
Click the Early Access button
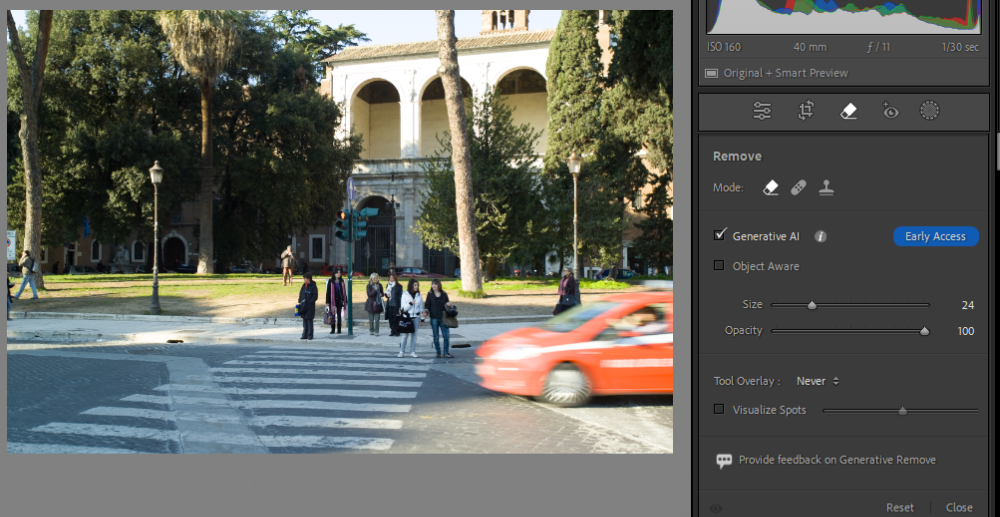click(936, 237)
